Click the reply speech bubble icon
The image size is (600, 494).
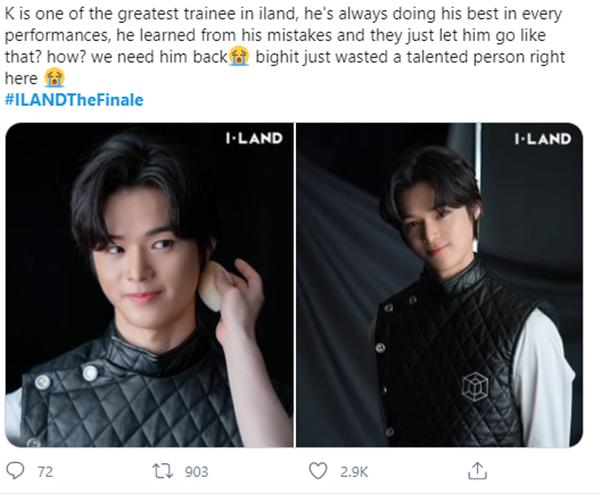click(15, 471)
